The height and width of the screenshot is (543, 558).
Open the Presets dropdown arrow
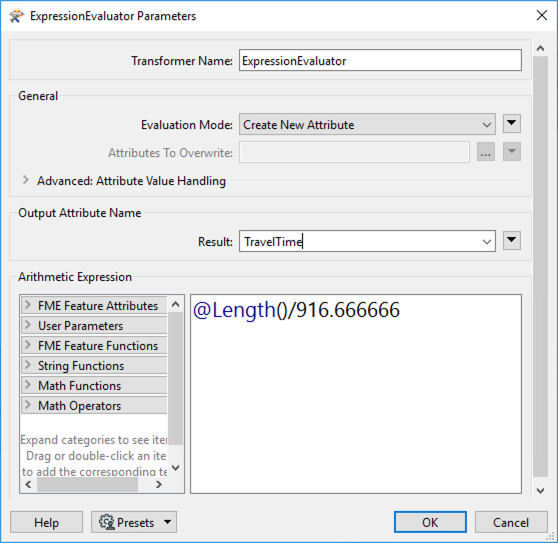click(168, 522)
